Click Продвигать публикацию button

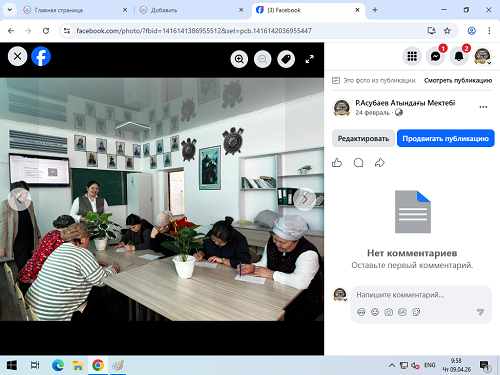point(445,138)
